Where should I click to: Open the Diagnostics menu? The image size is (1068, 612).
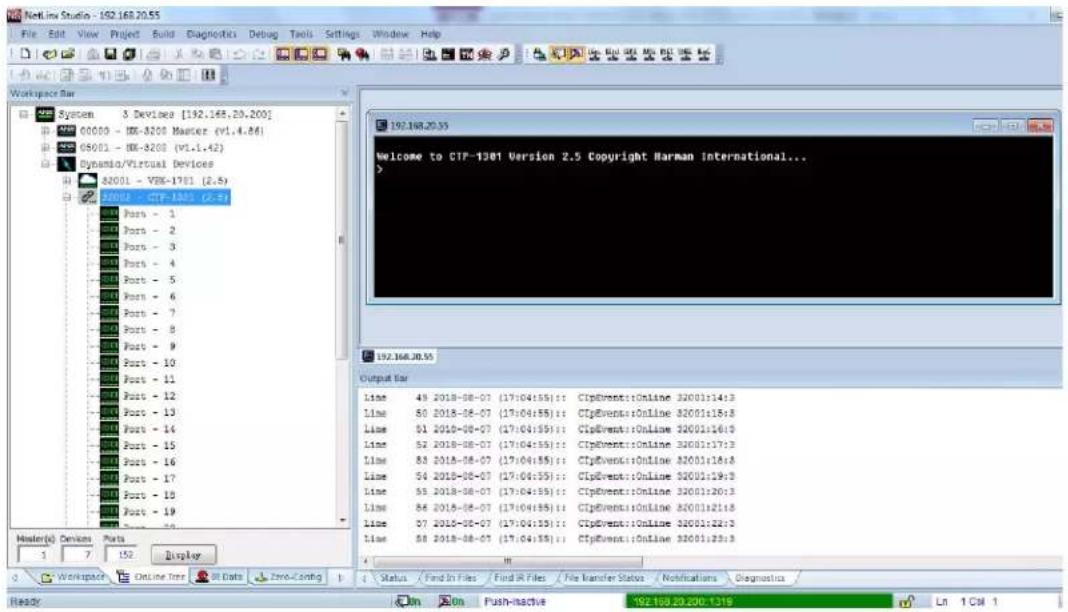212,34
